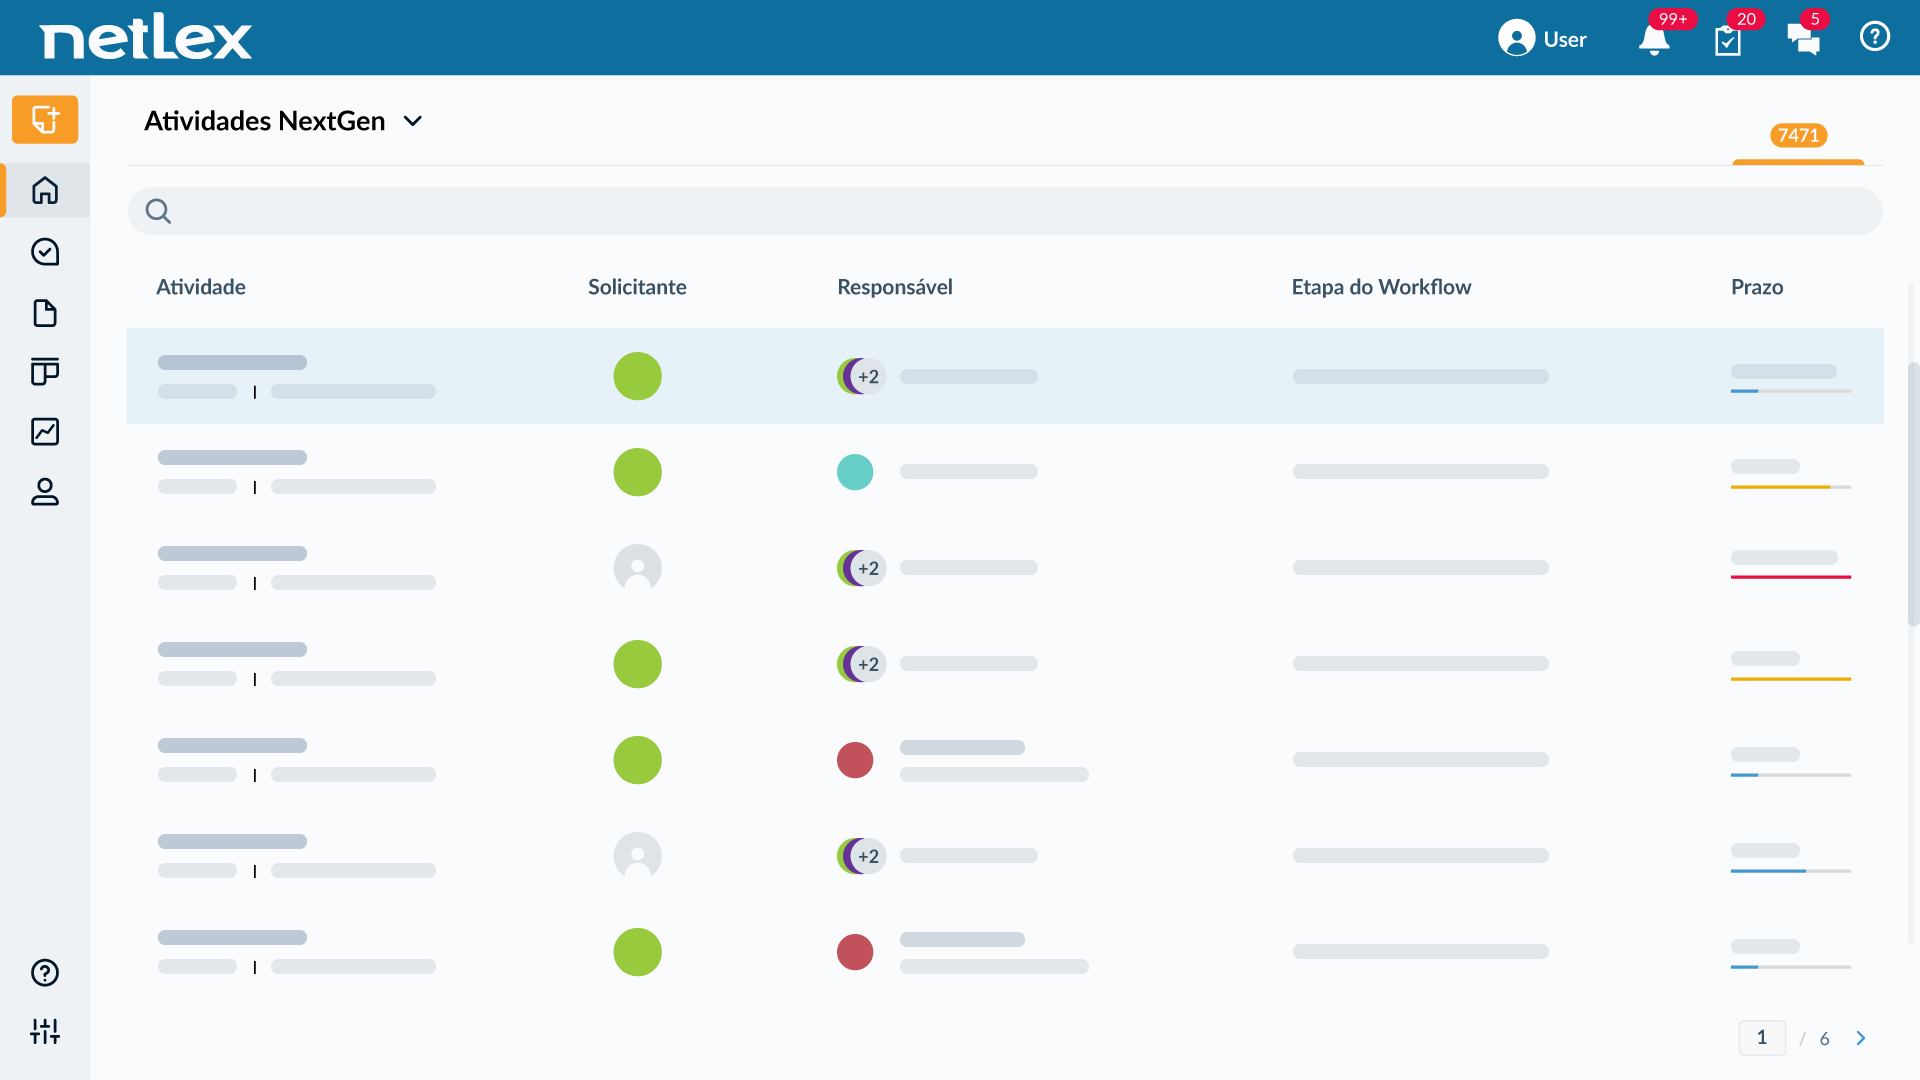Click the first row's green solicitante avatar
The image size is (1920, 1080).
638,376
